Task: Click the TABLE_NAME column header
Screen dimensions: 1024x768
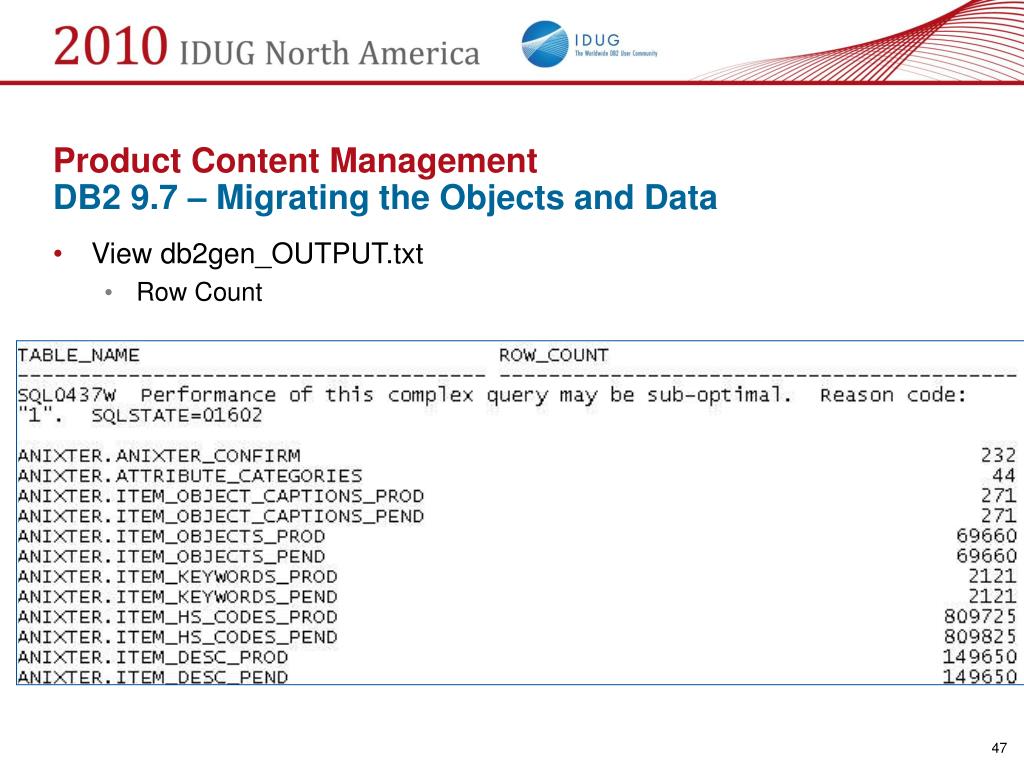Action: point(78,355)
